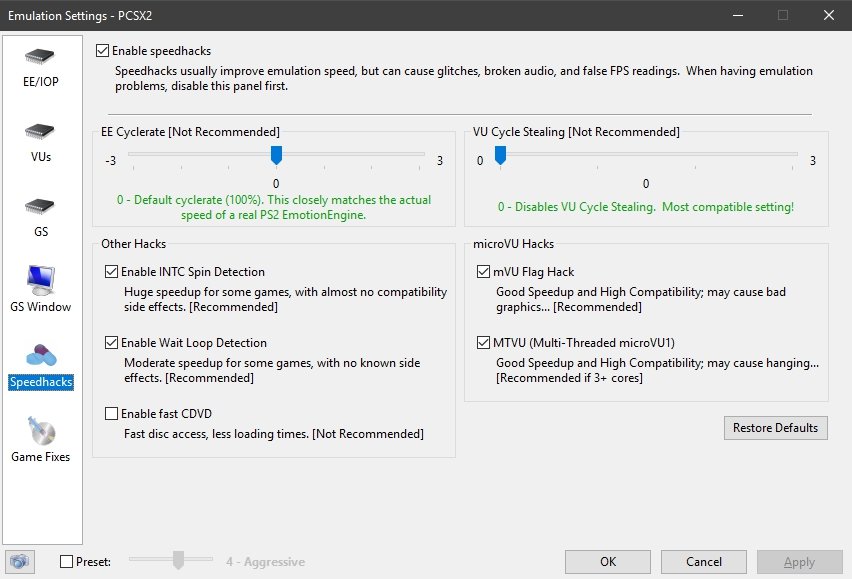
Task: Click the Apply button
Action: (799, 562)
